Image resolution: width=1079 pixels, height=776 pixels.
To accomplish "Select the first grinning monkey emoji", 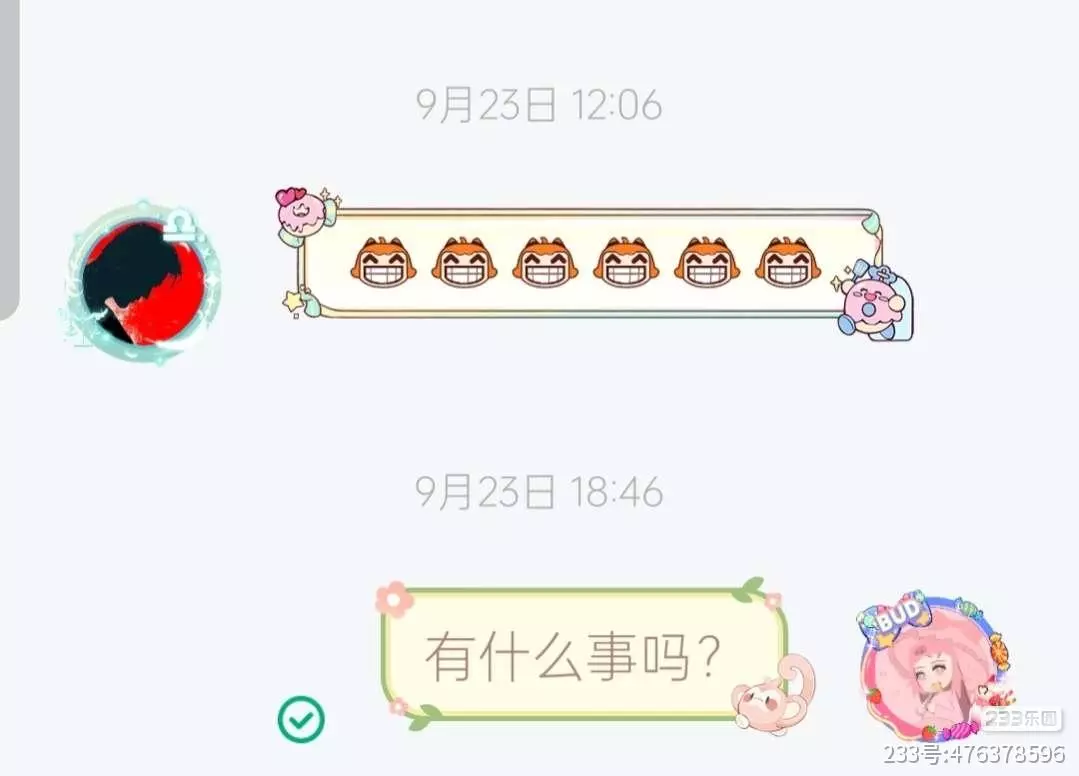I will pos(383,262).
